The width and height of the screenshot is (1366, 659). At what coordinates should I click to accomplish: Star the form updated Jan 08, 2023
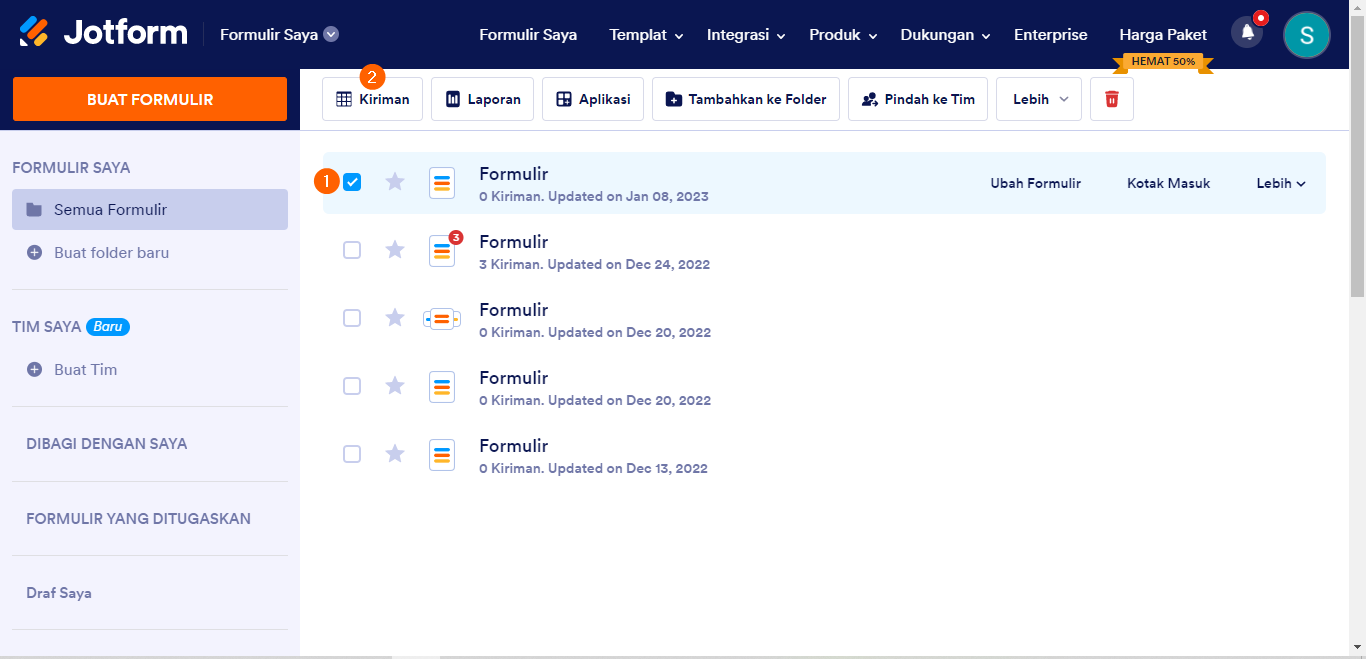click(x=395, y=182)
